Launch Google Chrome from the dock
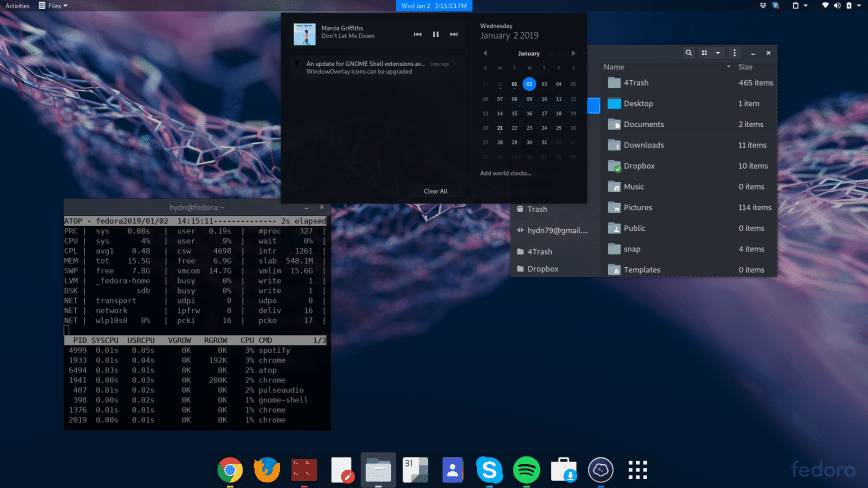The height and width of the screenshot is (488, 868). pos(231,469)
